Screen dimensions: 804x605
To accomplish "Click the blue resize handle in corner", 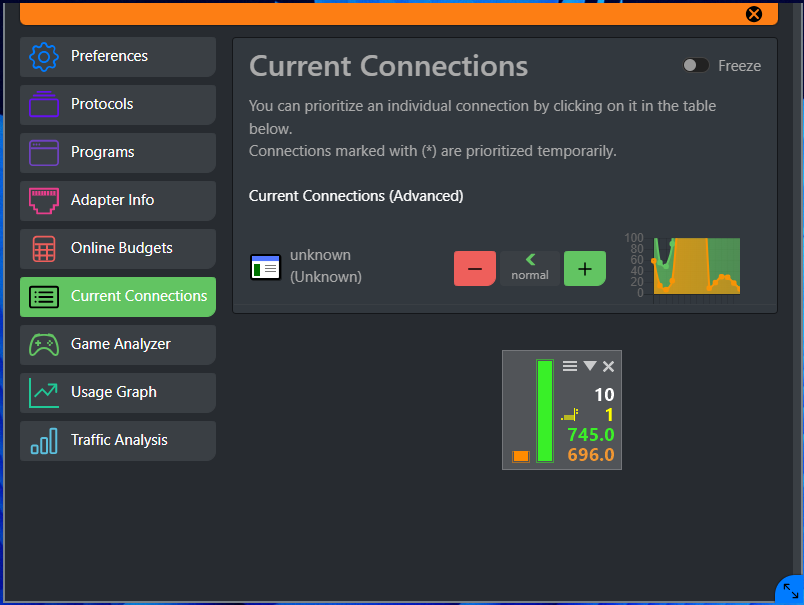I will point(790,591).
